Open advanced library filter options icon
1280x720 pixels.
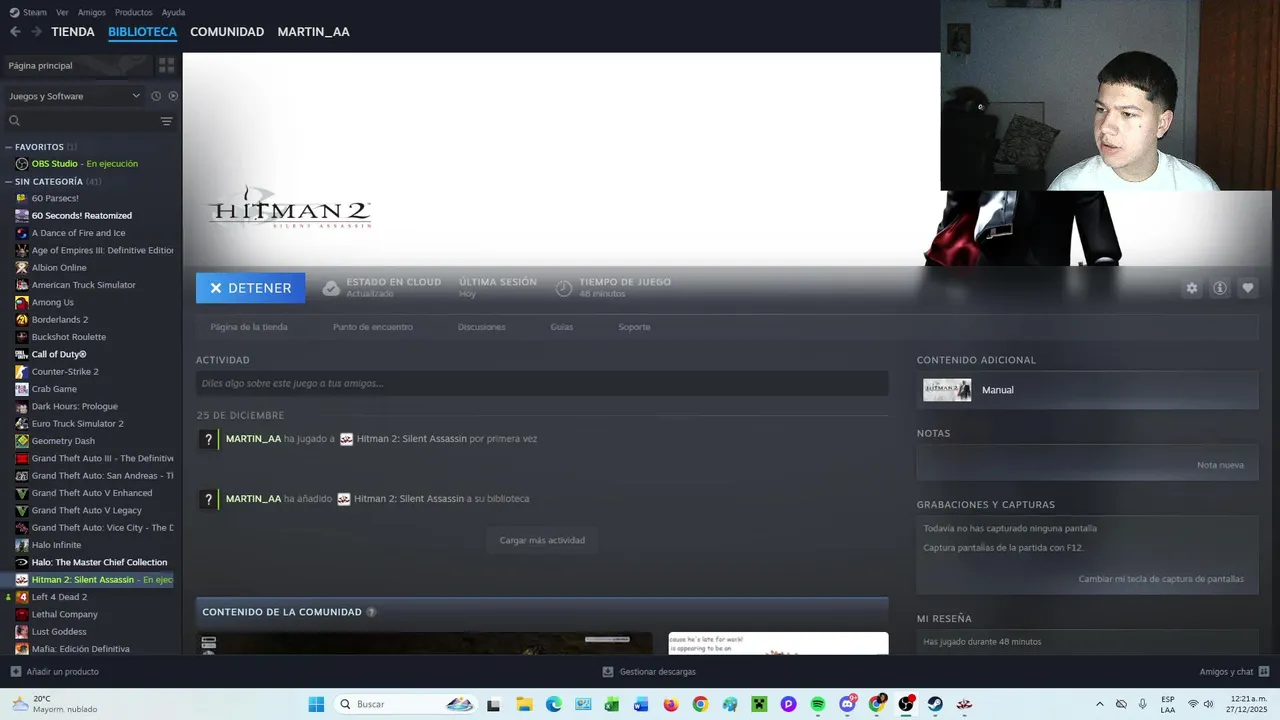click(166, 121)
